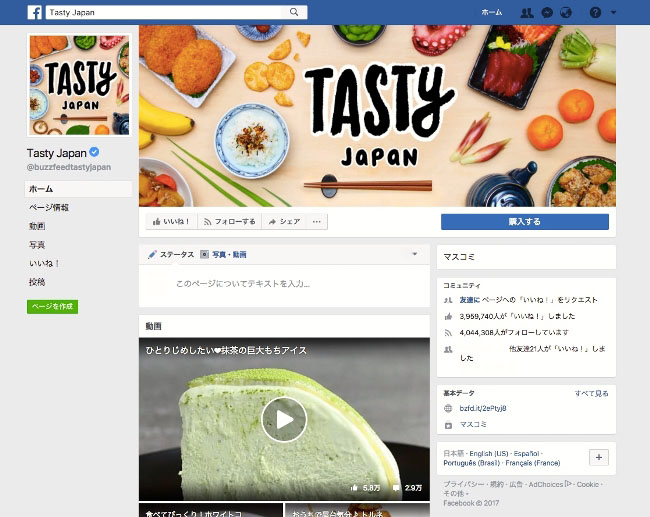Viewport: 650px width, 517px height.
Task: Click the thumbs-up icon beside 3,959,740人
Action: click(x=448, y=316)
